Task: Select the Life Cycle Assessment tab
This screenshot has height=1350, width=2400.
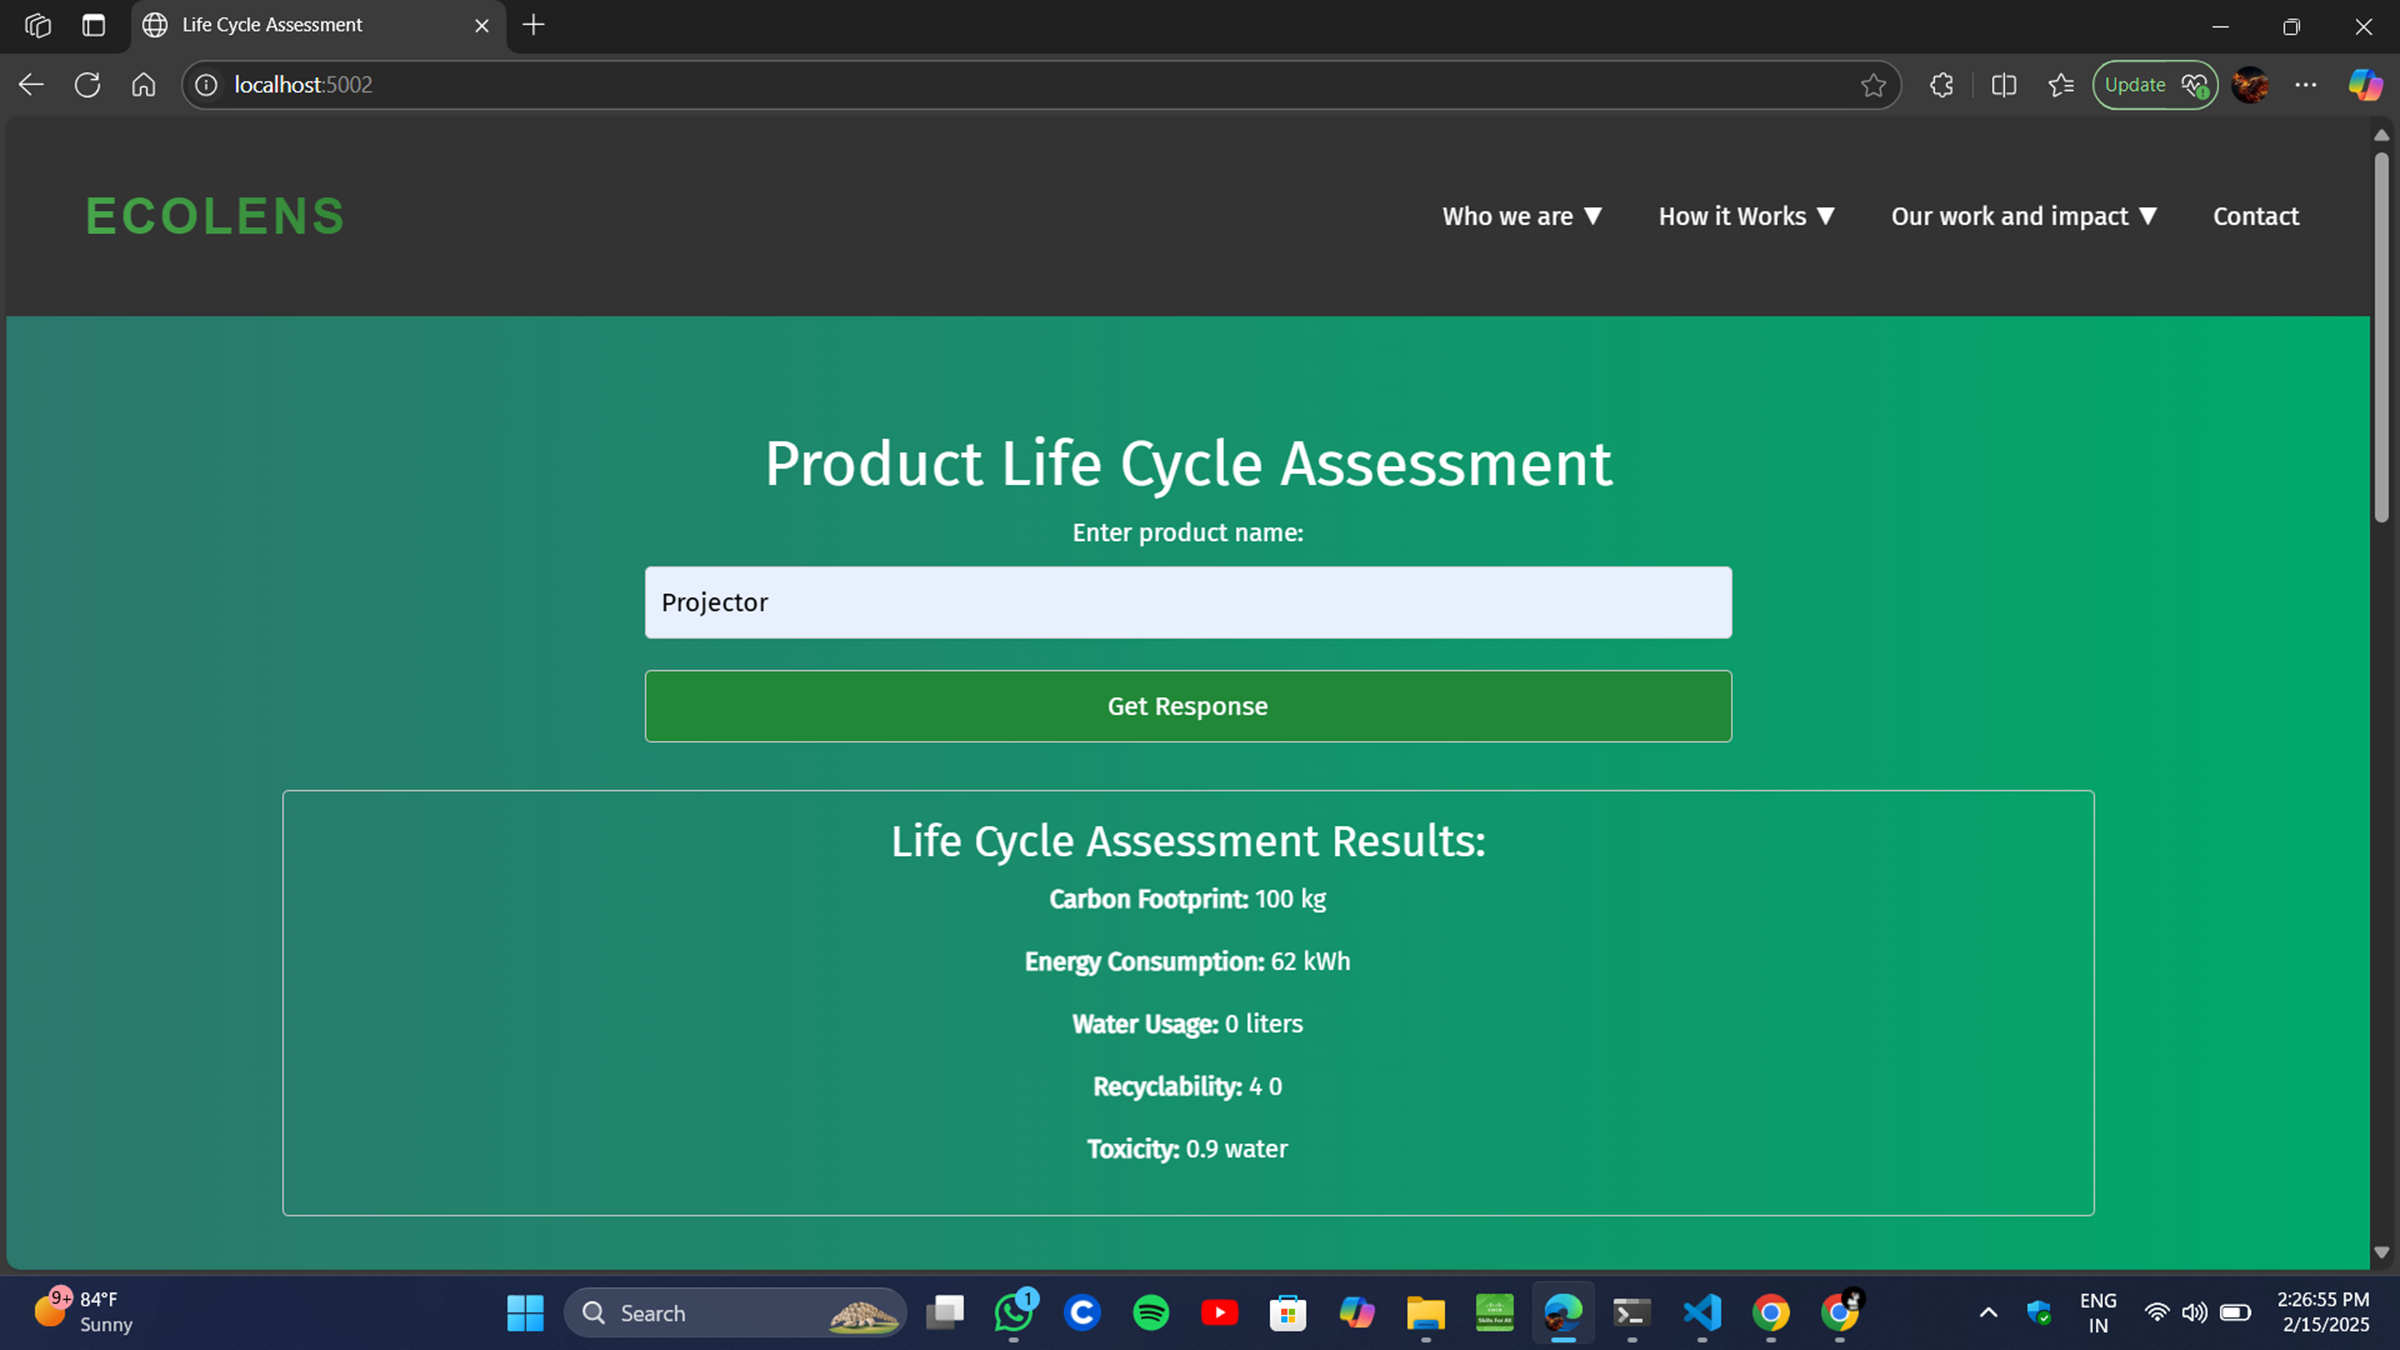Action: [300, 25]
